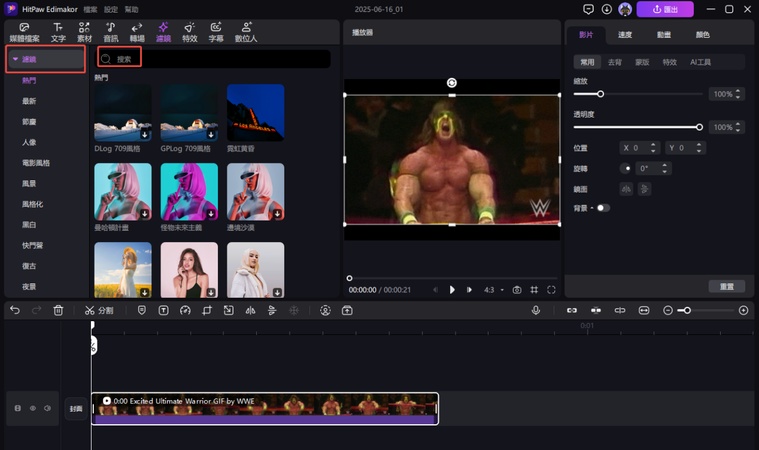Click the 檔案 file menu
The width and height of the screenshot is (759, 450).
[x=90, y=9]
